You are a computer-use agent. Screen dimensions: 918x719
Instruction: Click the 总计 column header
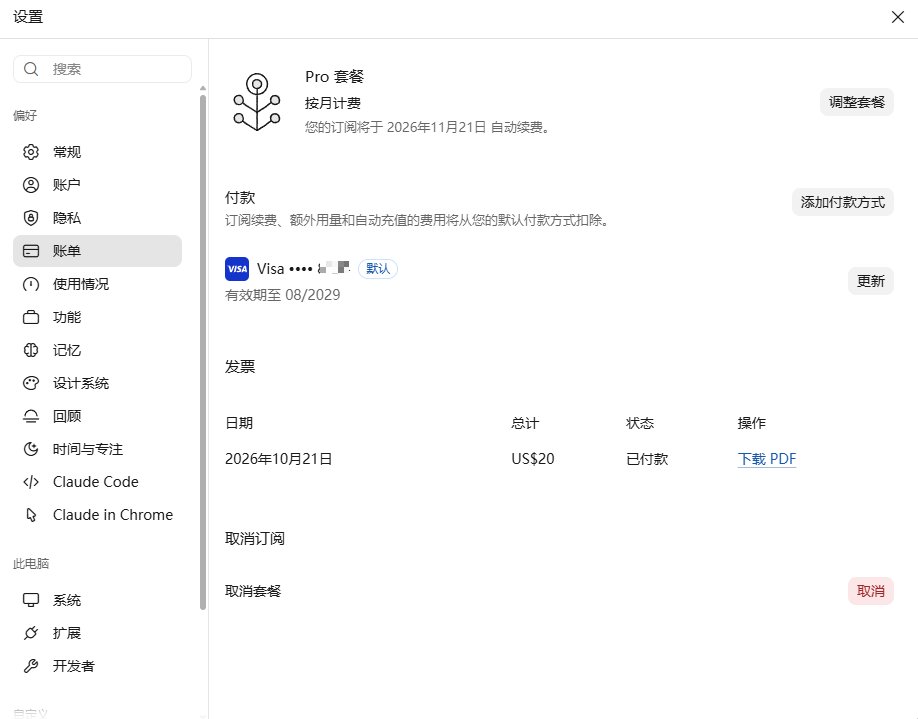point(525,423)
